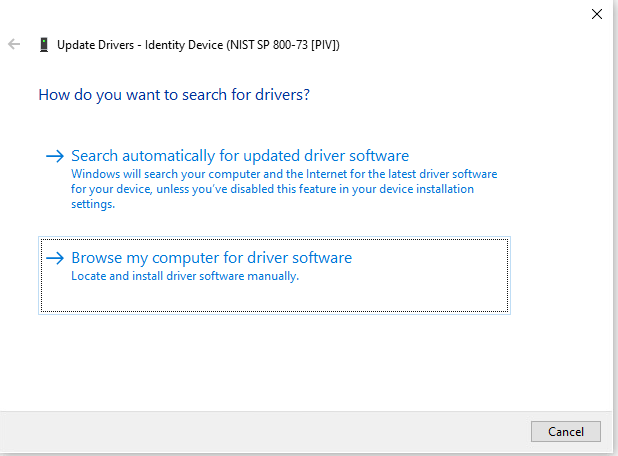Choose Browse my computer for driver software
This screenshot has width=618, height=456.
click(x=211, y=258)
